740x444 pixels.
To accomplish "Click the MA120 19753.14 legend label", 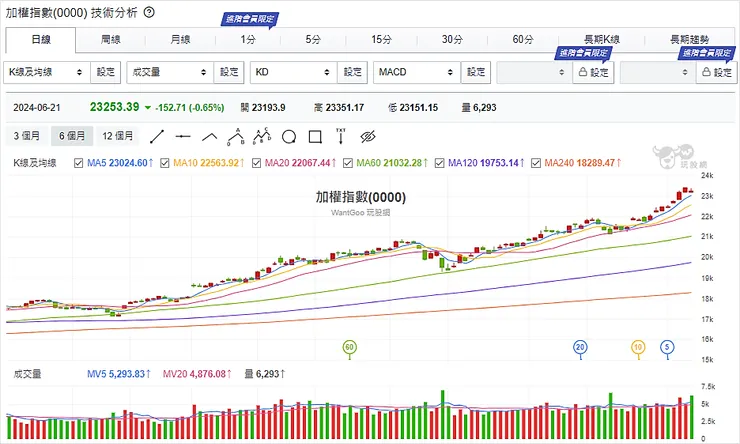I will 487,163.
